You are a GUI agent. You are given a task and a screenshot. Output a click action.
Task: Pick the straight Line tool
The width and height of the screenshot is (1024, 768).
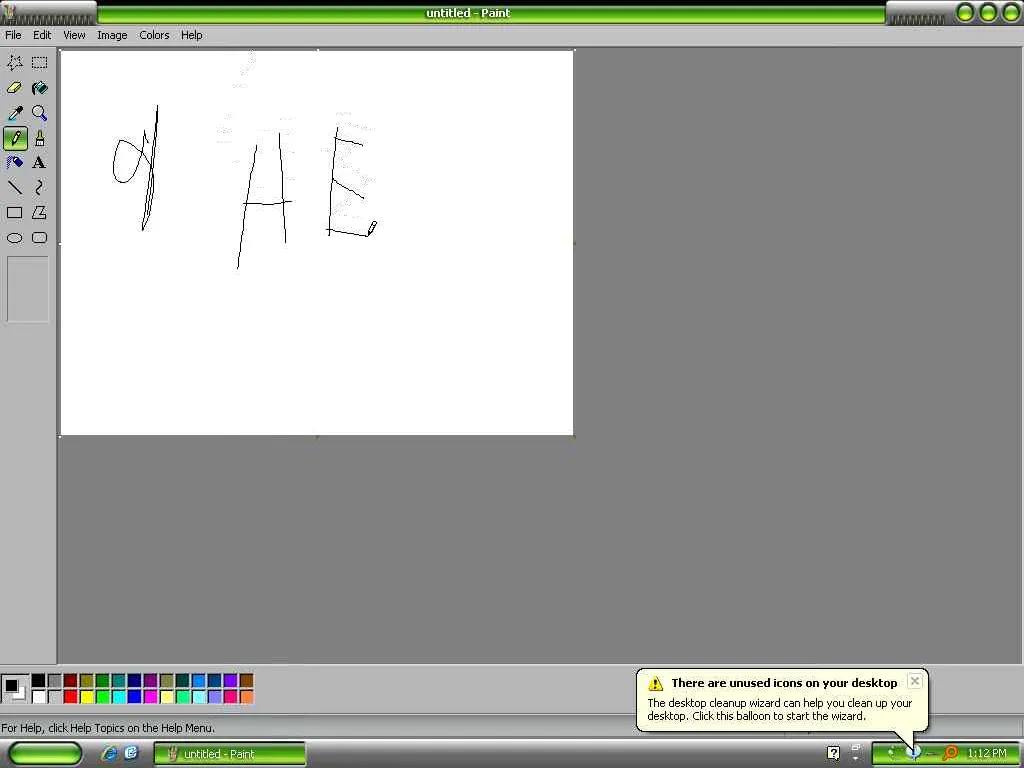click(x=14, y=188)
